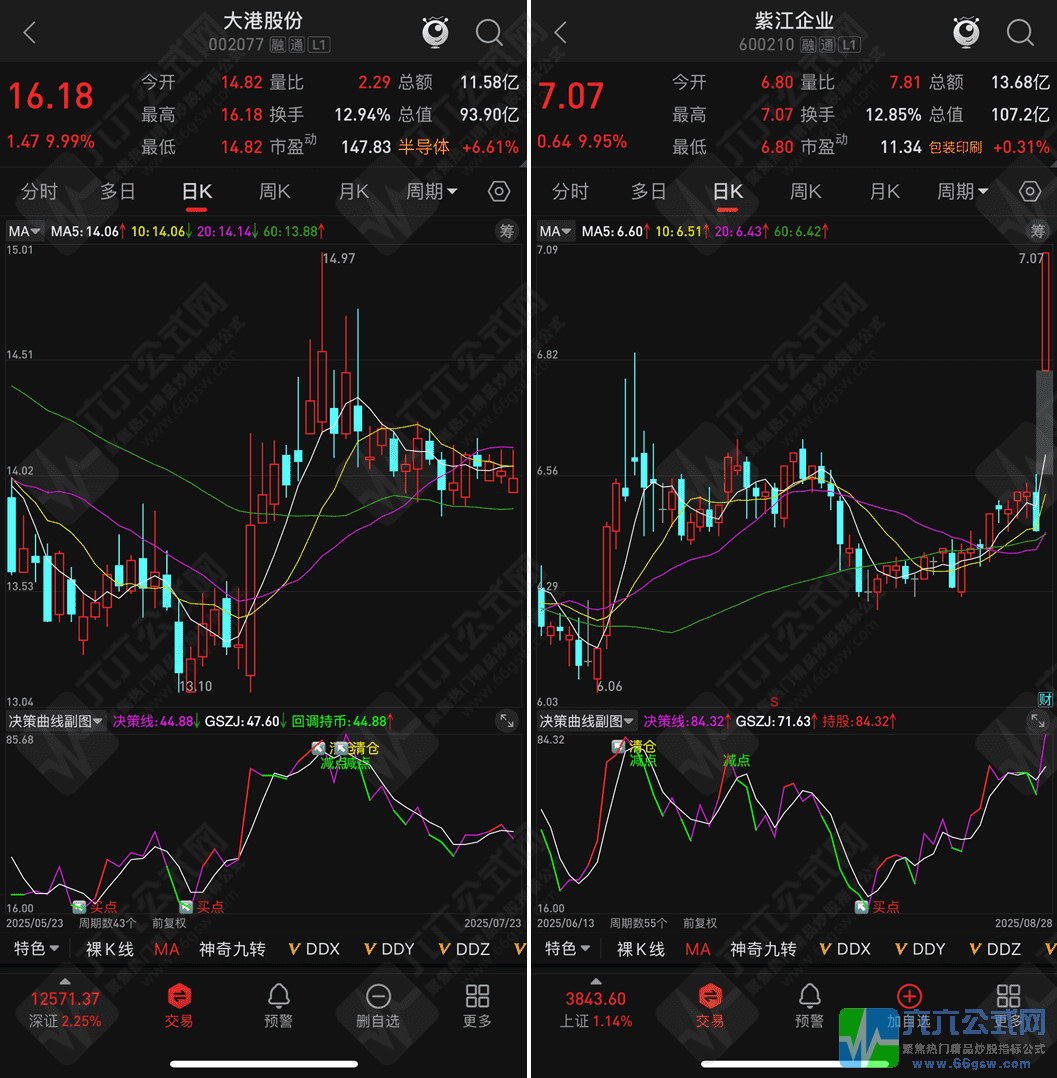Open MA indicator dropdown on 紫江企业 chart

click(555, 231)
